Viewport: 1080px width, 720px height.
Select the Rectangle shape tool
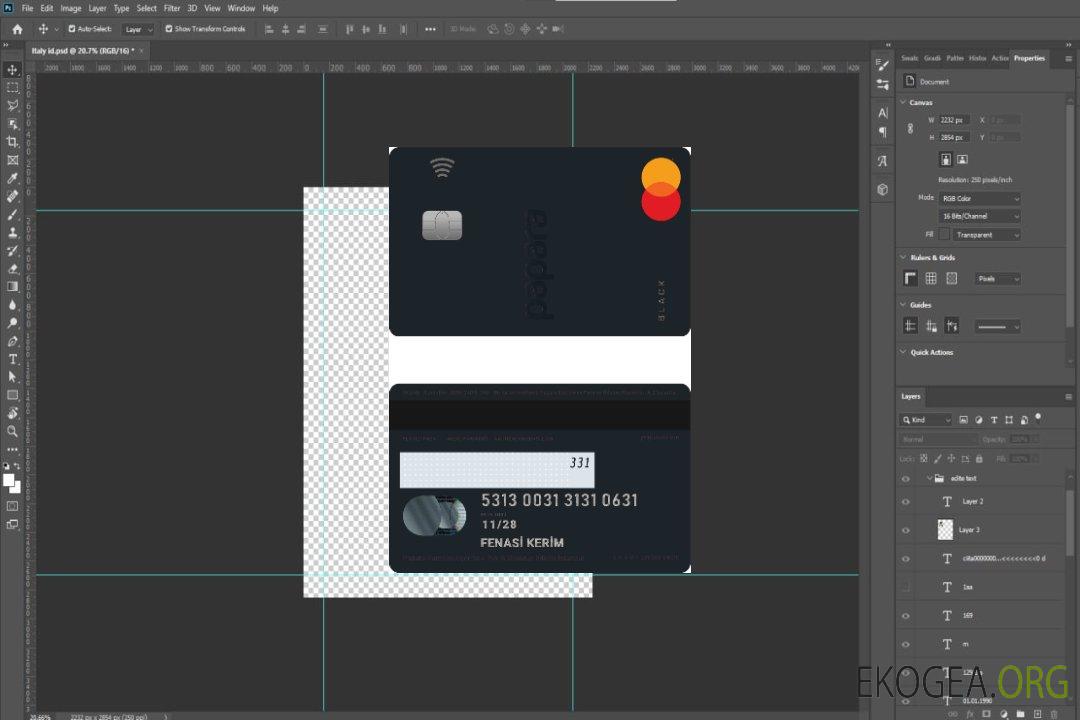(x=12, y=395)
